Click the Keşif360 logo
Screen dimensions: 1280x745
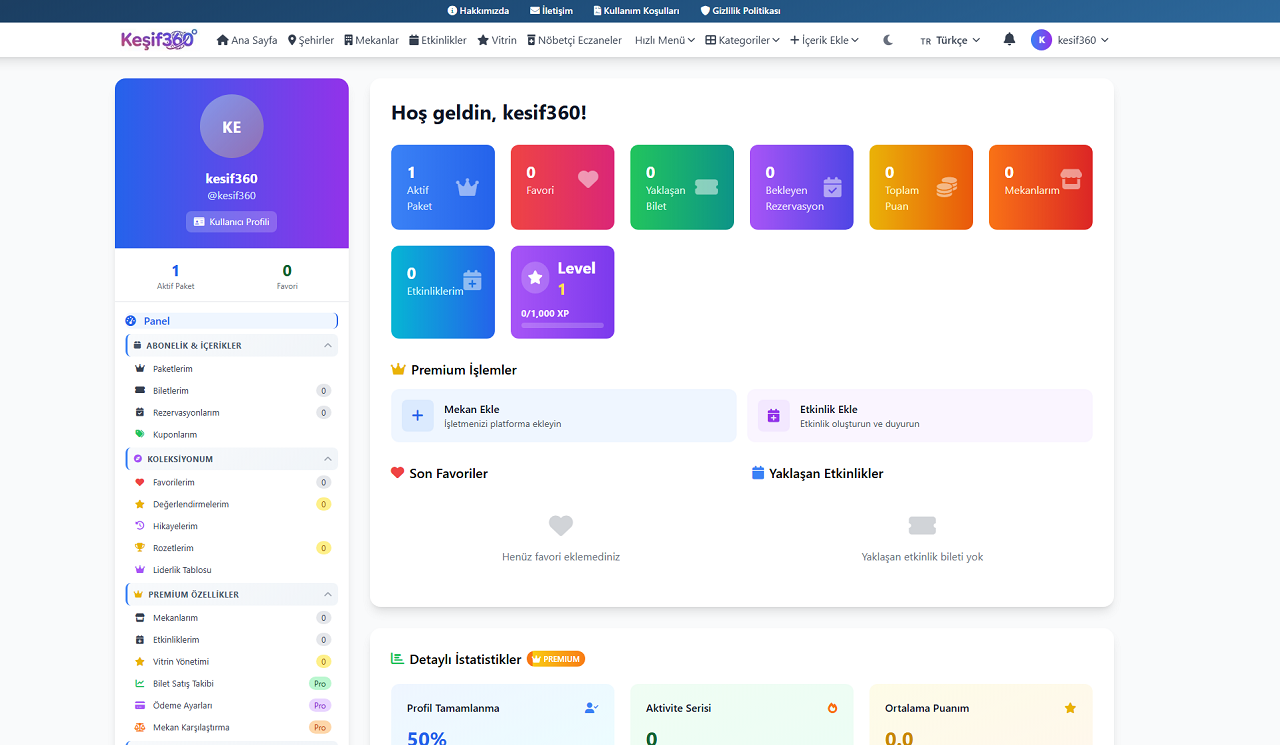point(159,40)
